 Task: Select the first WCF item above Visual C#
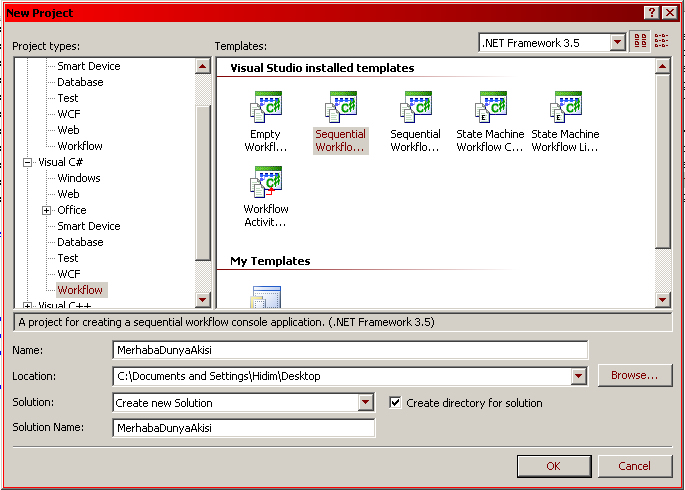pos(69,114)
